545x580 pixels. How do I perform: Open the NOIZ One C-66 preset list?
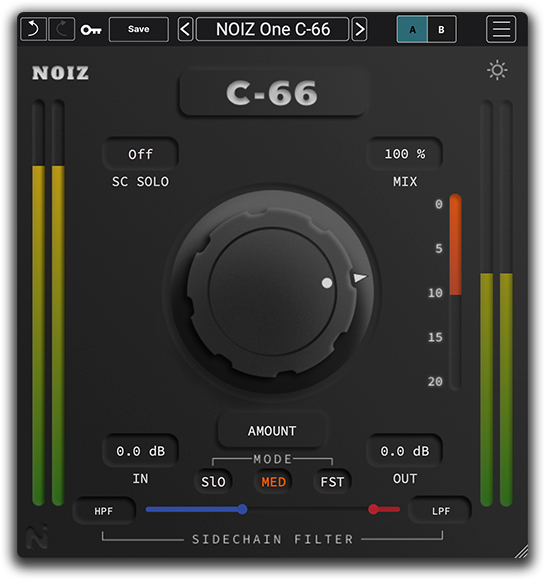tap(273, 29)
